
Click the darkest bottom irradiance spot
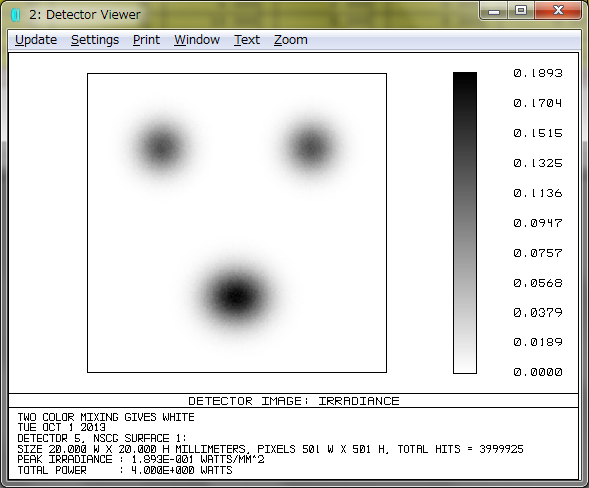pos(236,296)
